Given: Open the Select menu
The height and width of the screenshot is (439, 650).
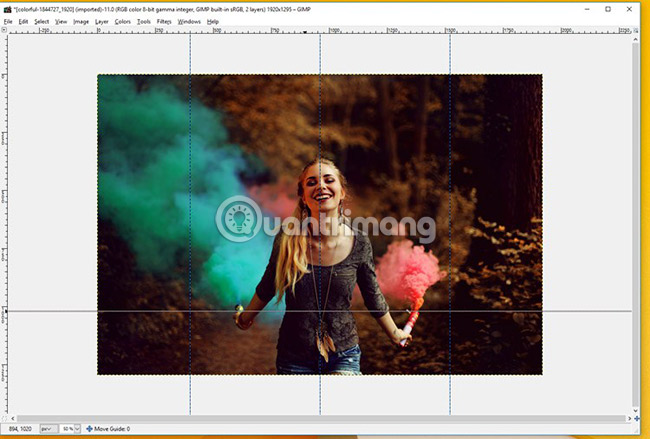Looking at the screenshot, I should coord(41,21).
